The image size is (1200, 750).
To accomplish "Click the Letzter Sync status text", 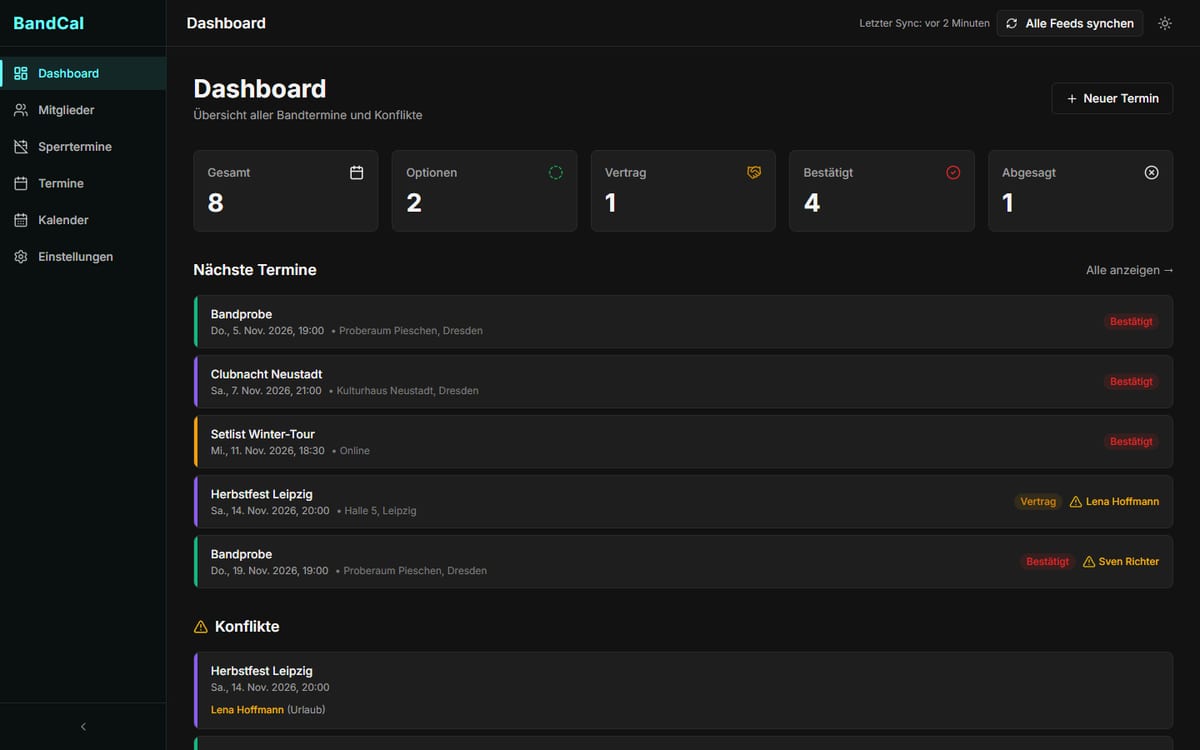I will tap(925, 23).
